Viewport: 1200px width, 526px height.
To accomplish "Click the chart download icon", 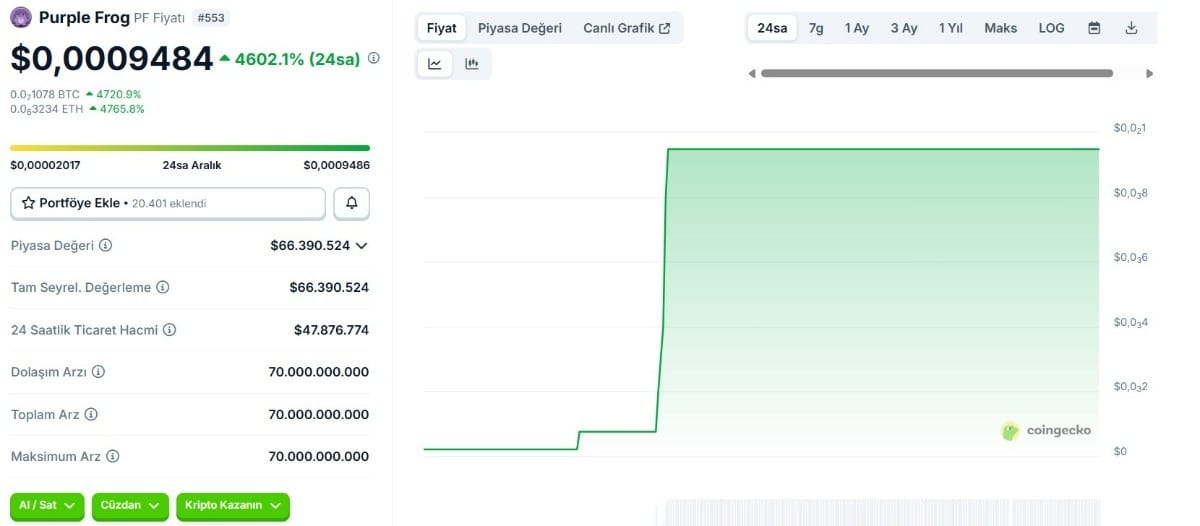I will coord(1132,28).
